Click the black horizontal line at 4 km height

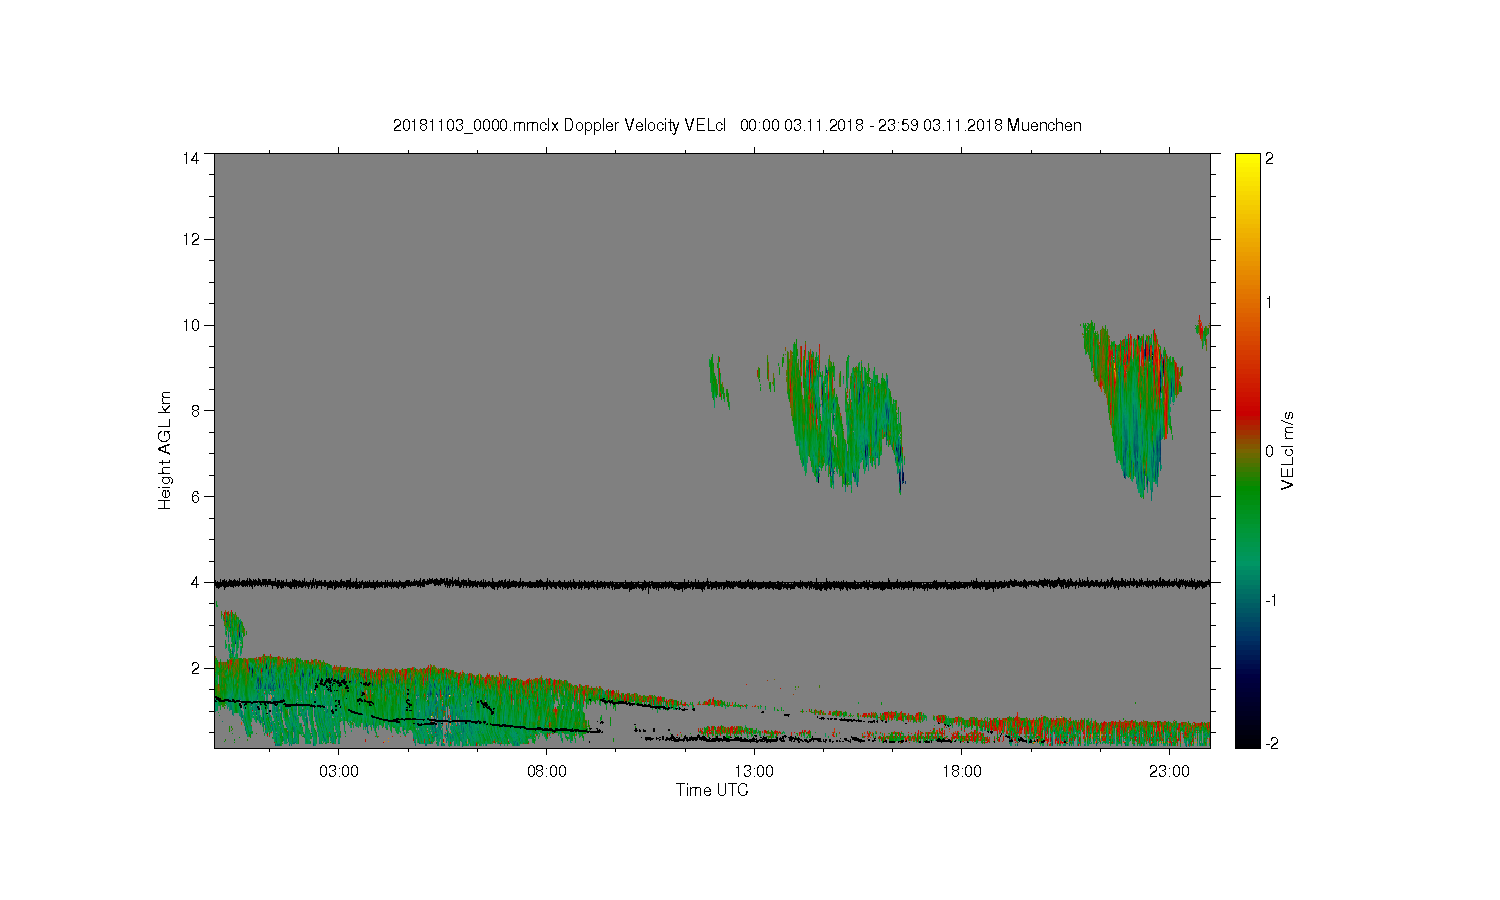click(712, 583)
